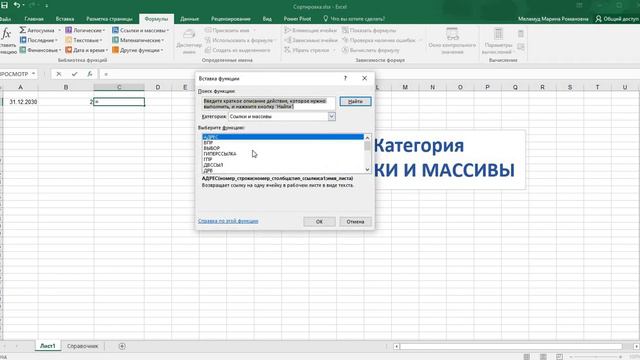Click column header D
This screenshot has height=360, width=640.
[x=158, y=87]
